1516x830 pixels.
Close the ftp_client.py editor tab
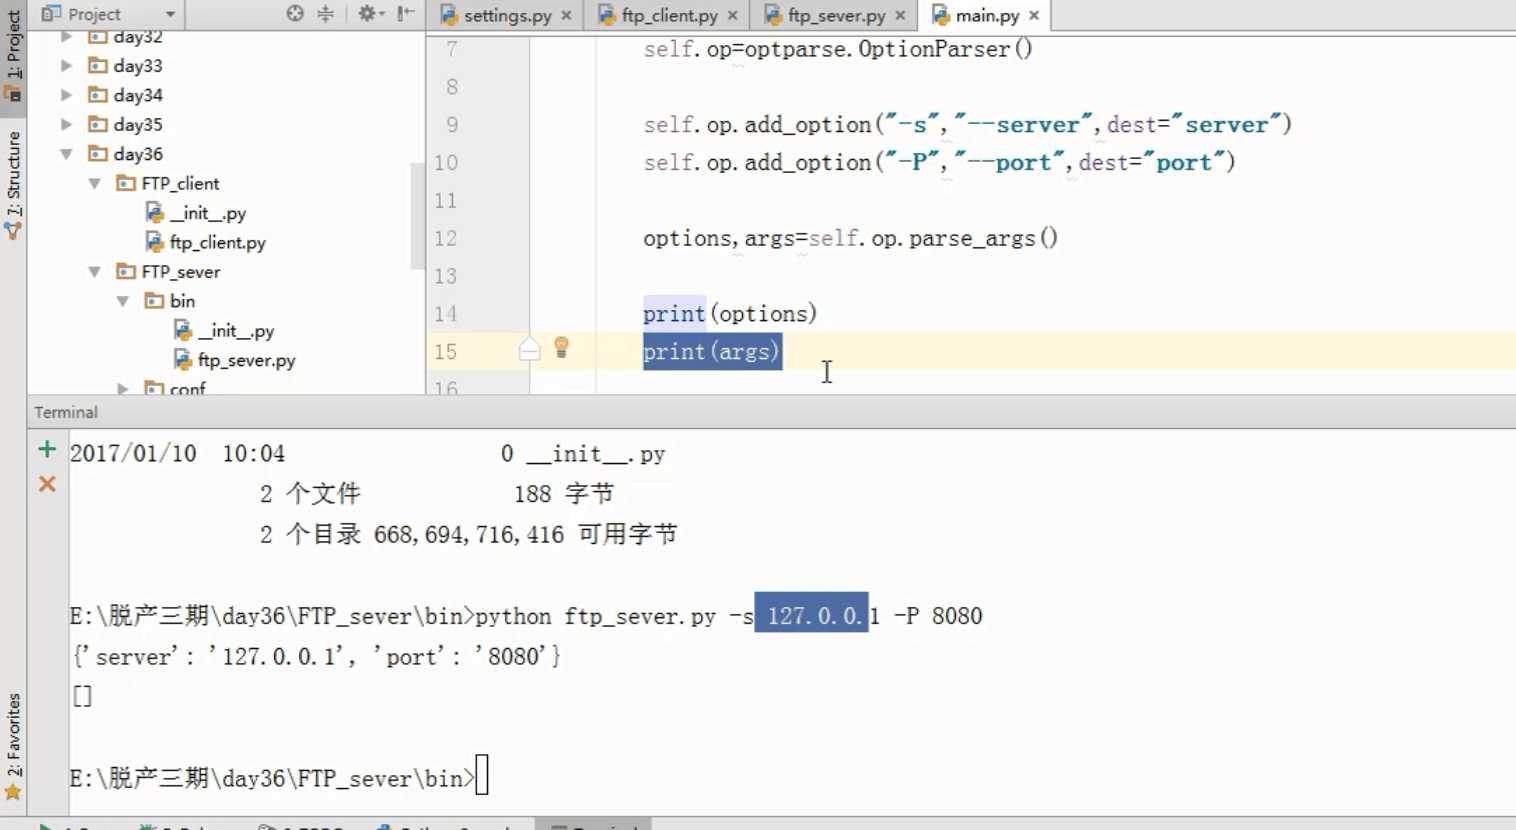tap(732, 15)
